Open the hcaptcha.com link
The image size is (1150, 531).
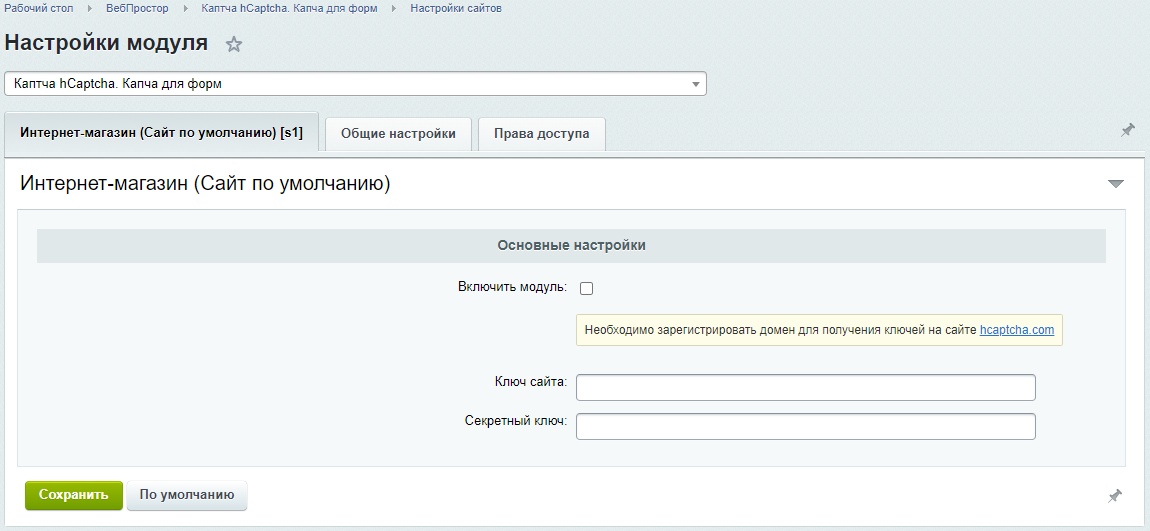1017,330
